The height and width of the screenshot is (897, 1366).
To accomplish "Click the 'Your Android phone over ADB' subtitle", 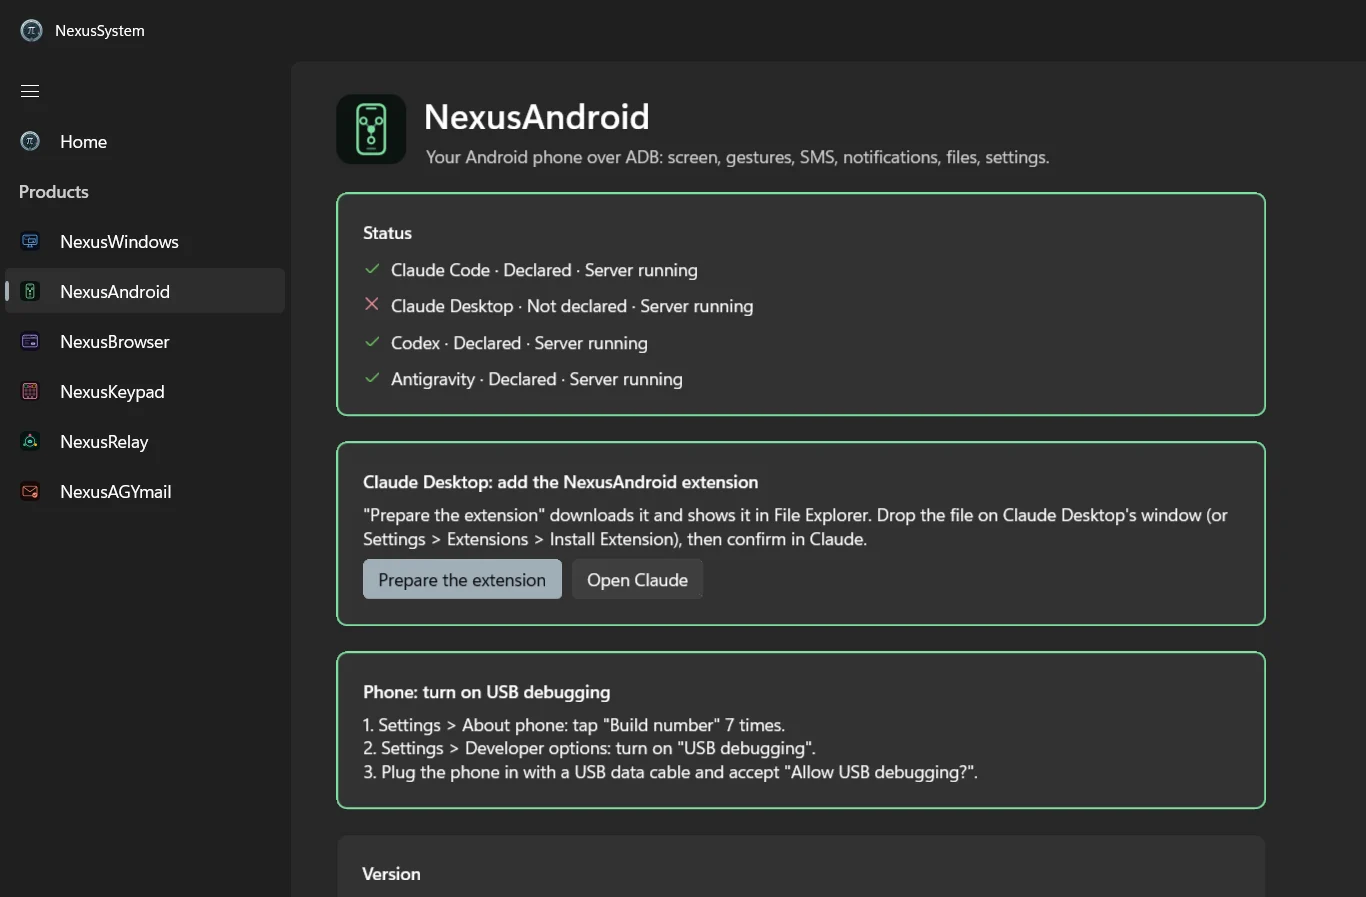I will click(x=738, y=157).
